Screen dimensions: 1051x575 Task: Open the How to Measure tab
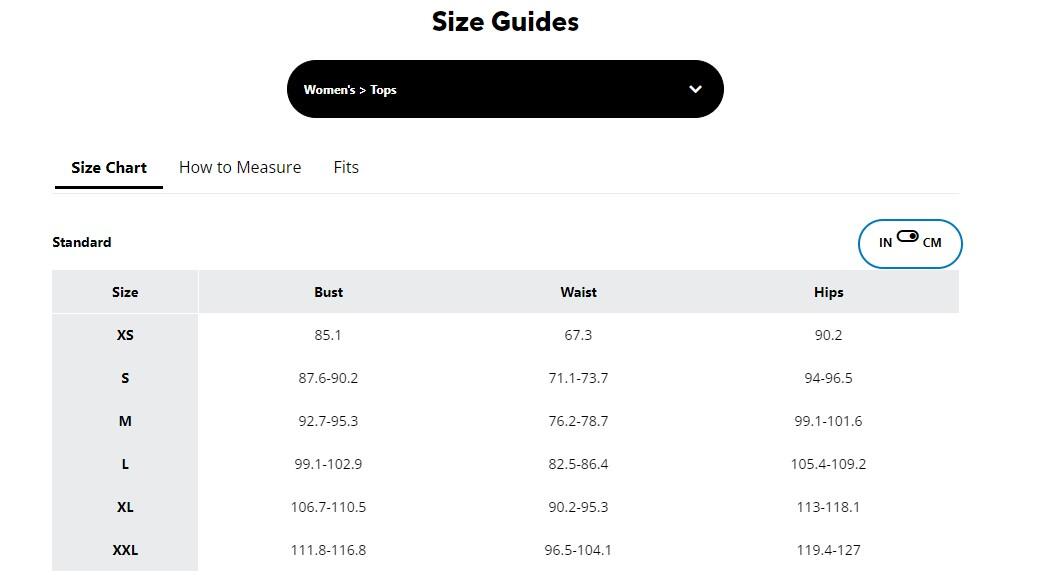[240, 168]
